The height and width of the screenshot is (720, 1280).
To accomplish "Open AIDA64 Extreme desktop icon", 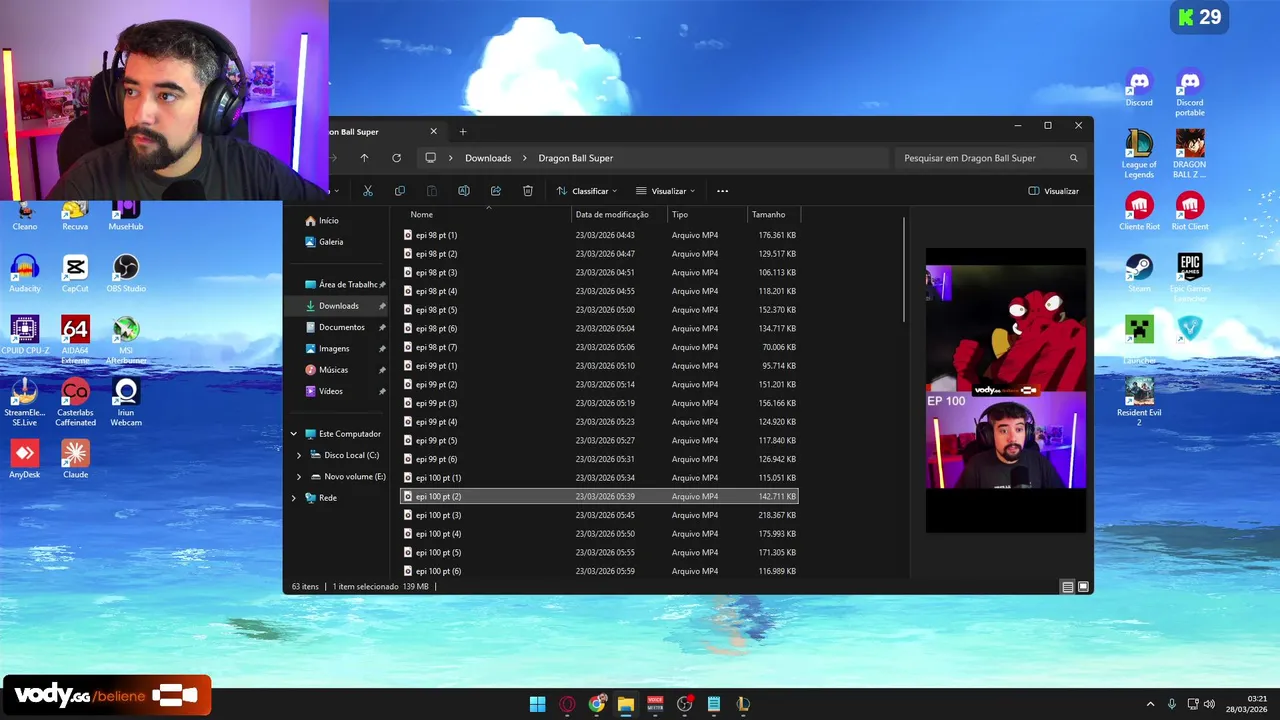I will click(75, 340).
